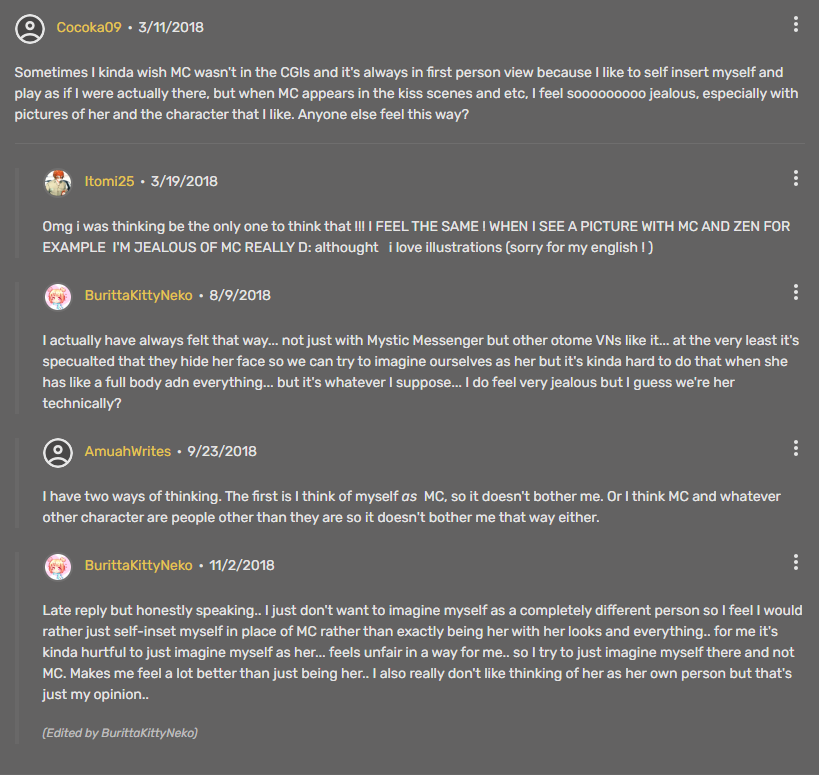Click the 9/23/2018 reply timestamp
Image resolution: width=819 pixels, height=775 pixels.
[221, 452]
